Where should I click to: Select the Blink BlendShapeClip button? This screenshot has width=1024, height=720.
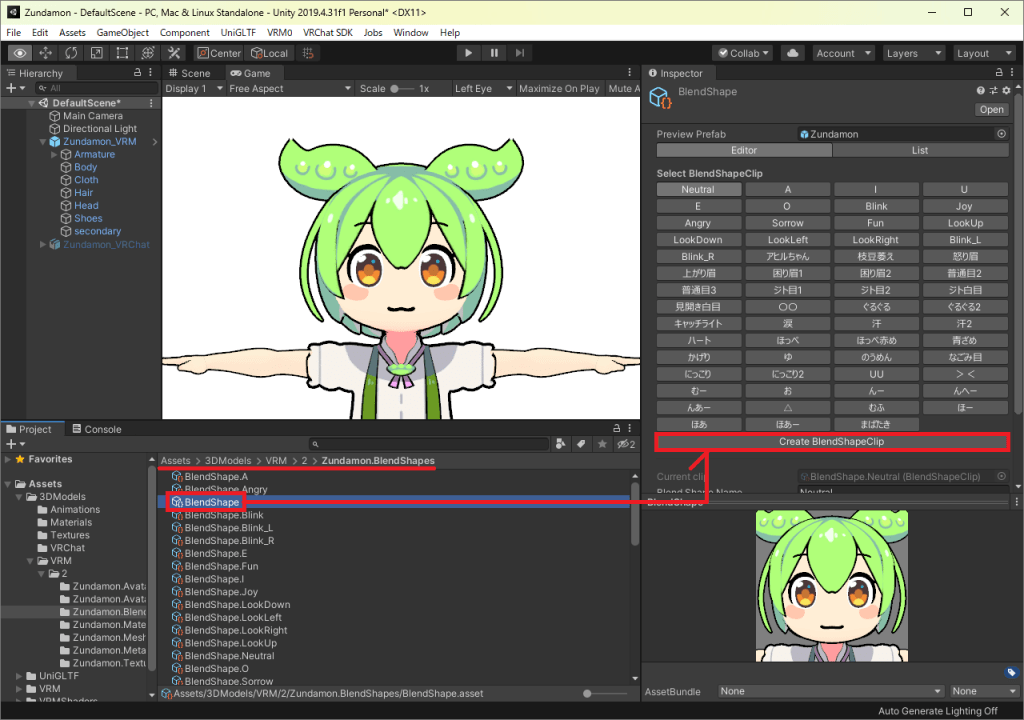click(875, 206)
